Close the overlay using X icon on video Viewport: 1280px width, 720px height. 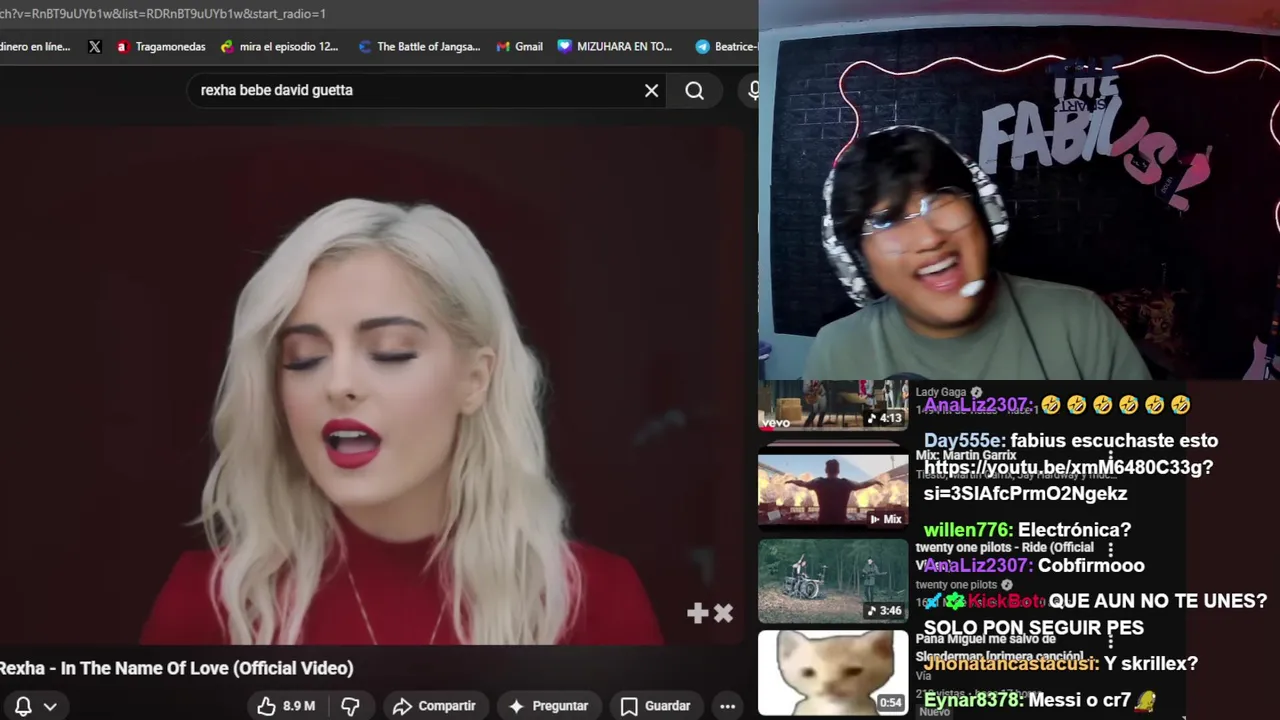723,613
